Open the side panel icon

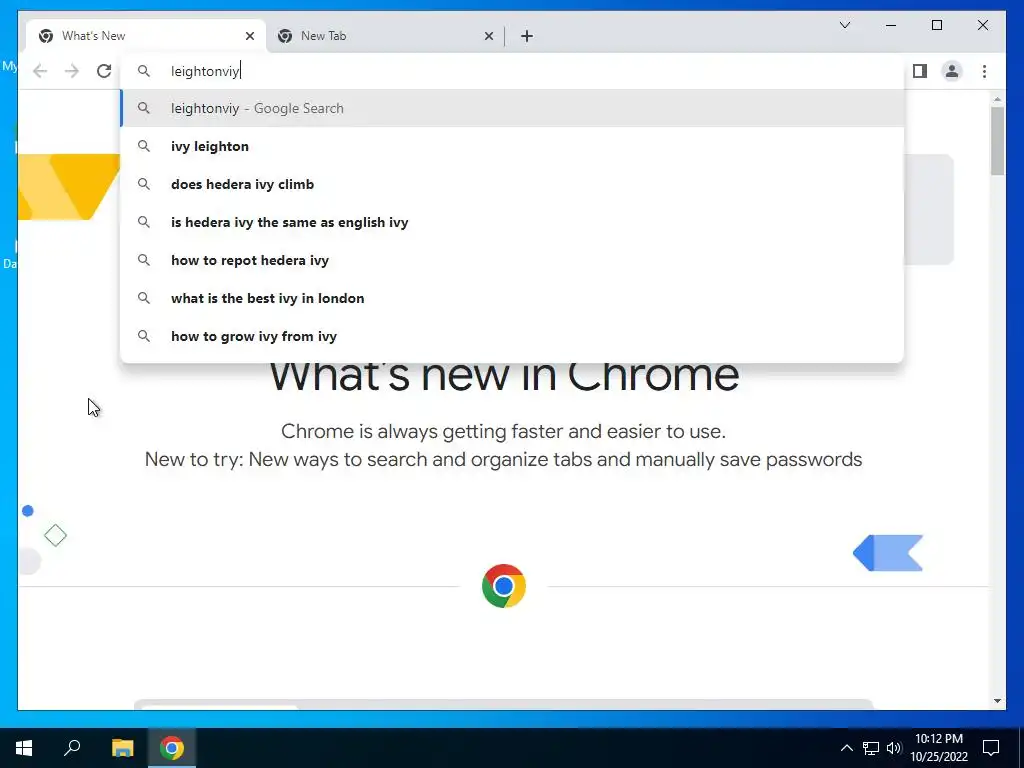click(x=920, y=71)
